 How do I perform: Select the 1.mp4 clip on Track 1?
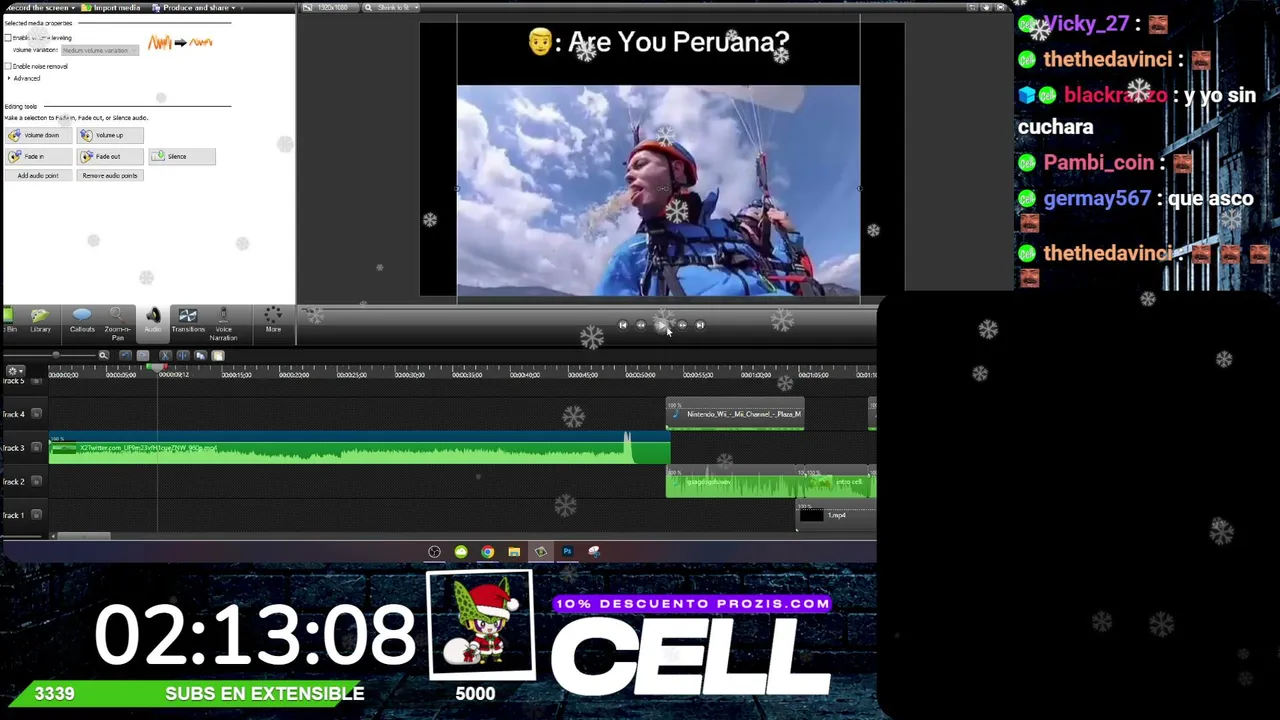(x=837, y=515)
